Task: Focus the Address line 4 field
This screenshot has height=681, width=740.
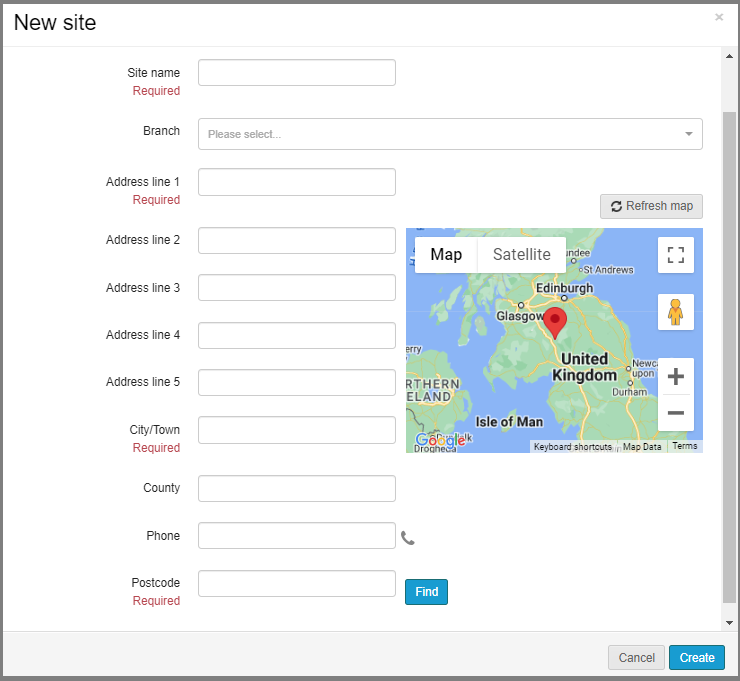Action: coord(297,336)
